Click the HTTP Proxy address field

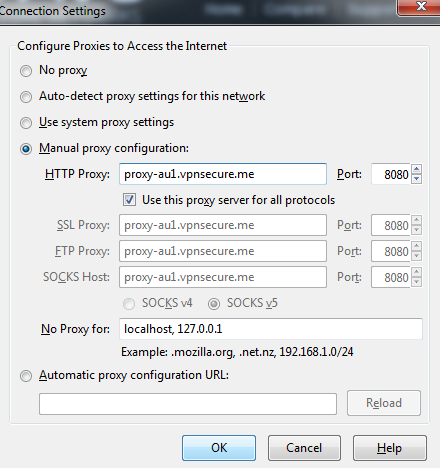point(223,174)
